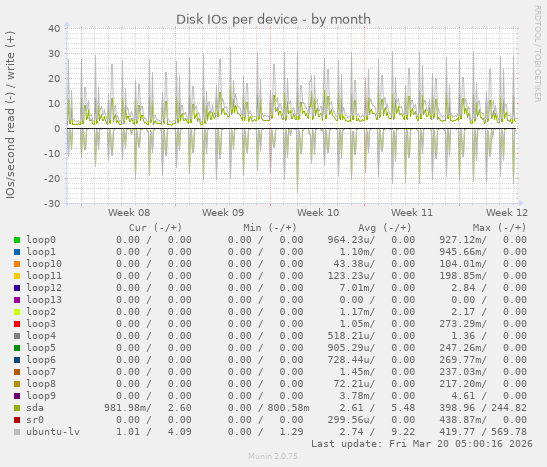This screenshot has height=467, width=547.
Task: Click the orange loop10 legend swatch
Action: pos(17,264)
